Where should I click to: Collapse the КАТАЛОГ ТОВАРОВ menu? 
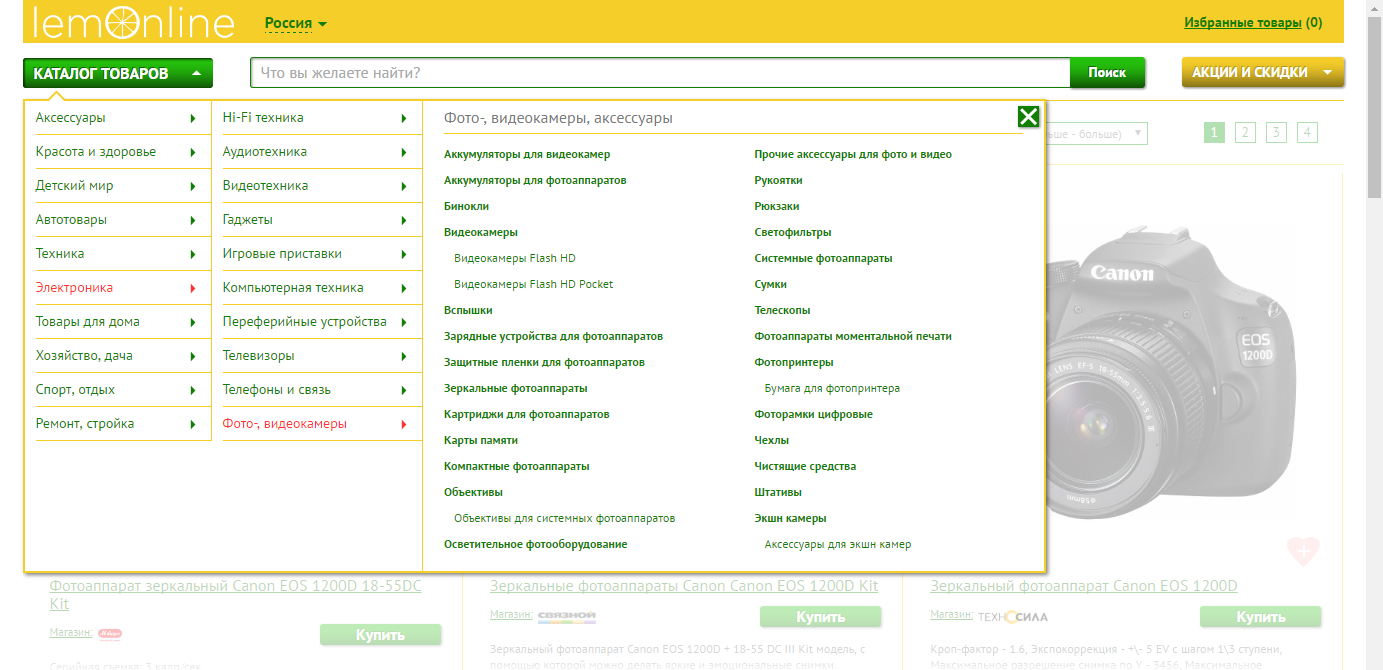coord(117,72)
